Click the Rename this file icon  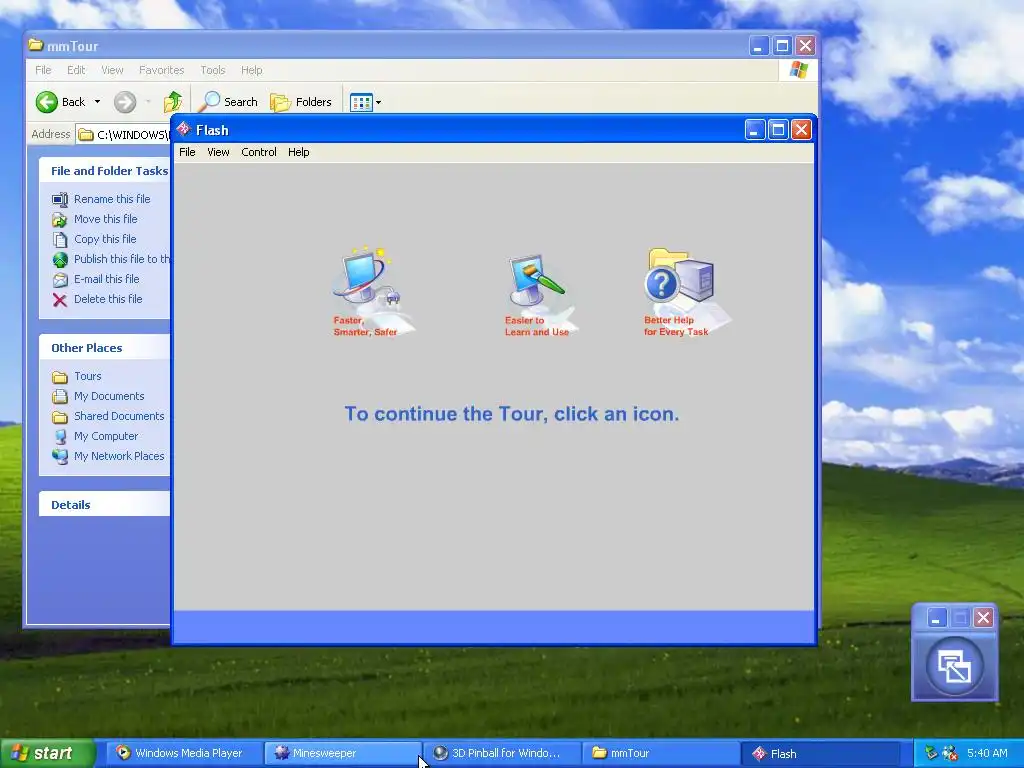tap(59, 199)
